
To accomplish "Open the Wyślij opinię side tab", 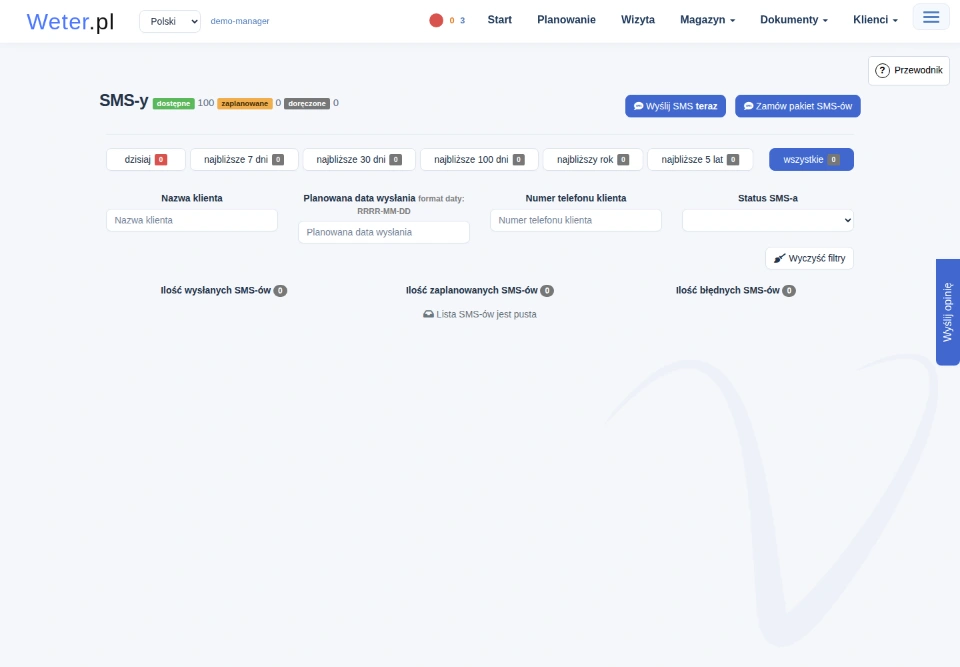I will point(948,312).
